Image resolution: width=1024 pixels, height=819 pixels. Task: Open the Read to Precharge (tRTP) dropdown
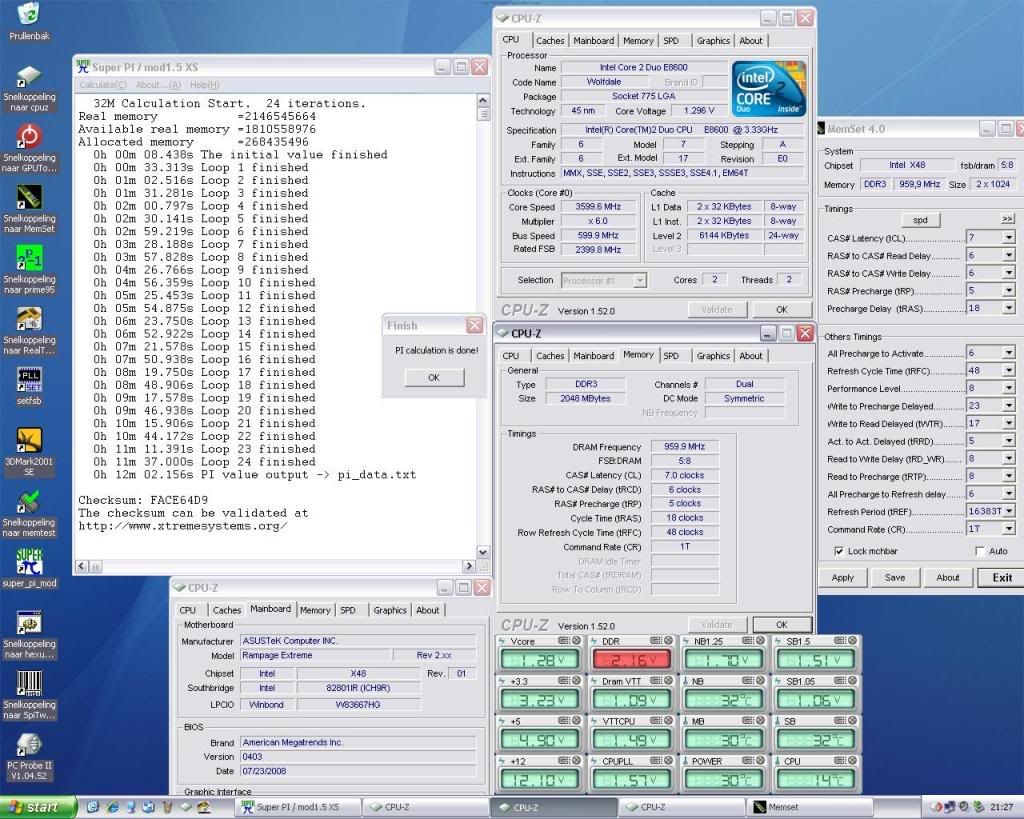coord(1009,476)
